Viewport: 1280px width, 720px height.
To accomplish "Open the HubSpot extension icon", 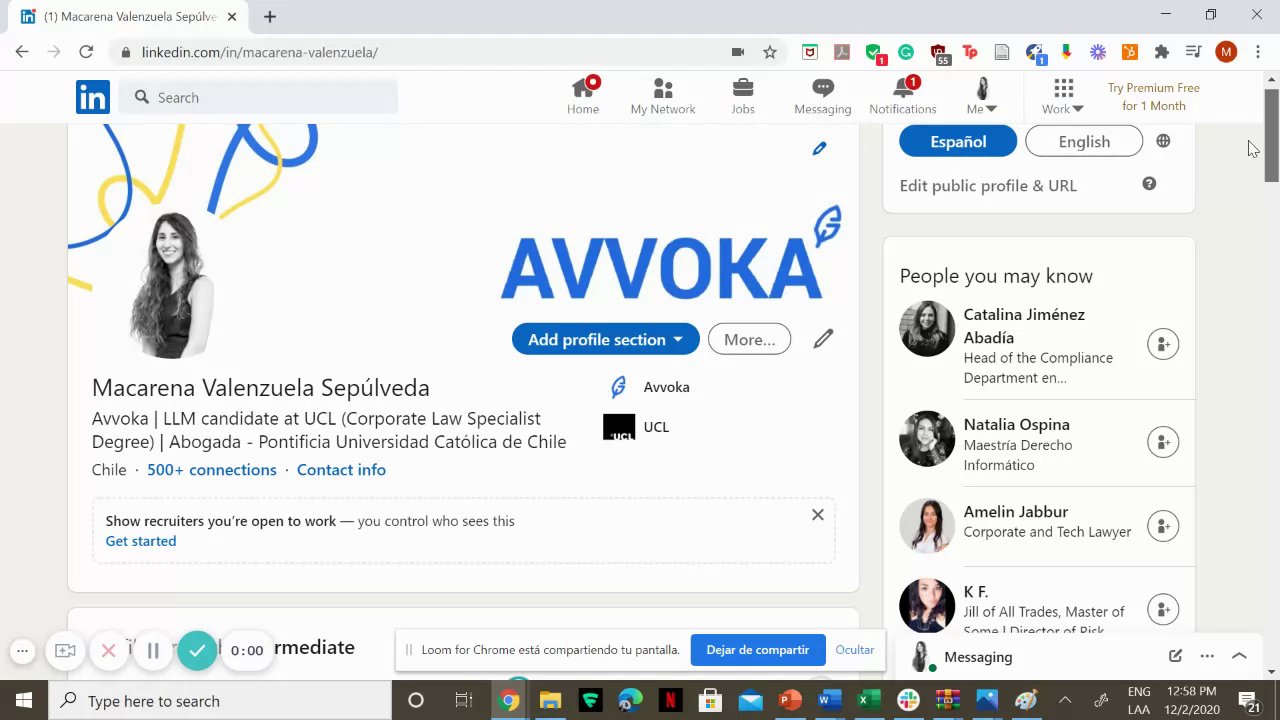I will coord(1130,52).
